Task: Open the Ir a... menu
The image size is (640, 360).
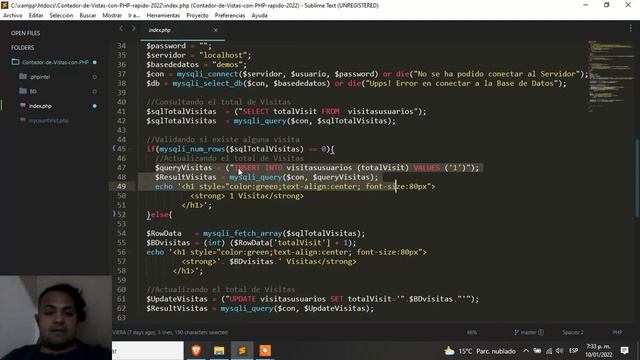Action: click(134, 16)
